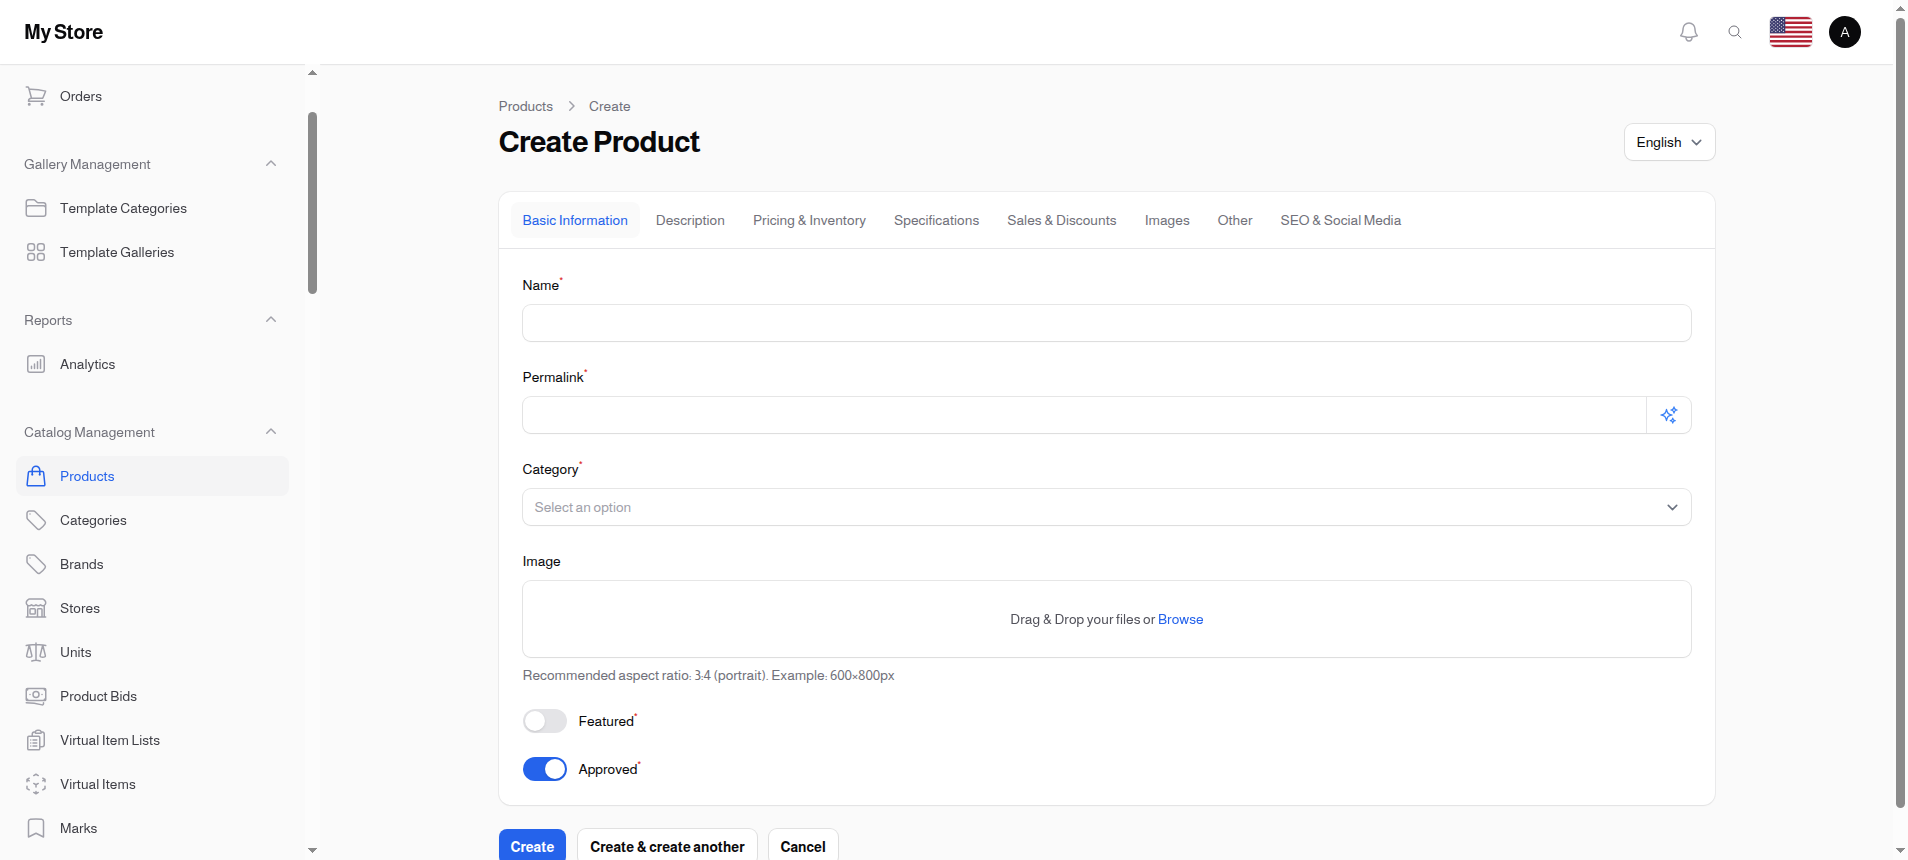Click the Marks bookmark icon
1908x860 pixels.
(36, 828)
